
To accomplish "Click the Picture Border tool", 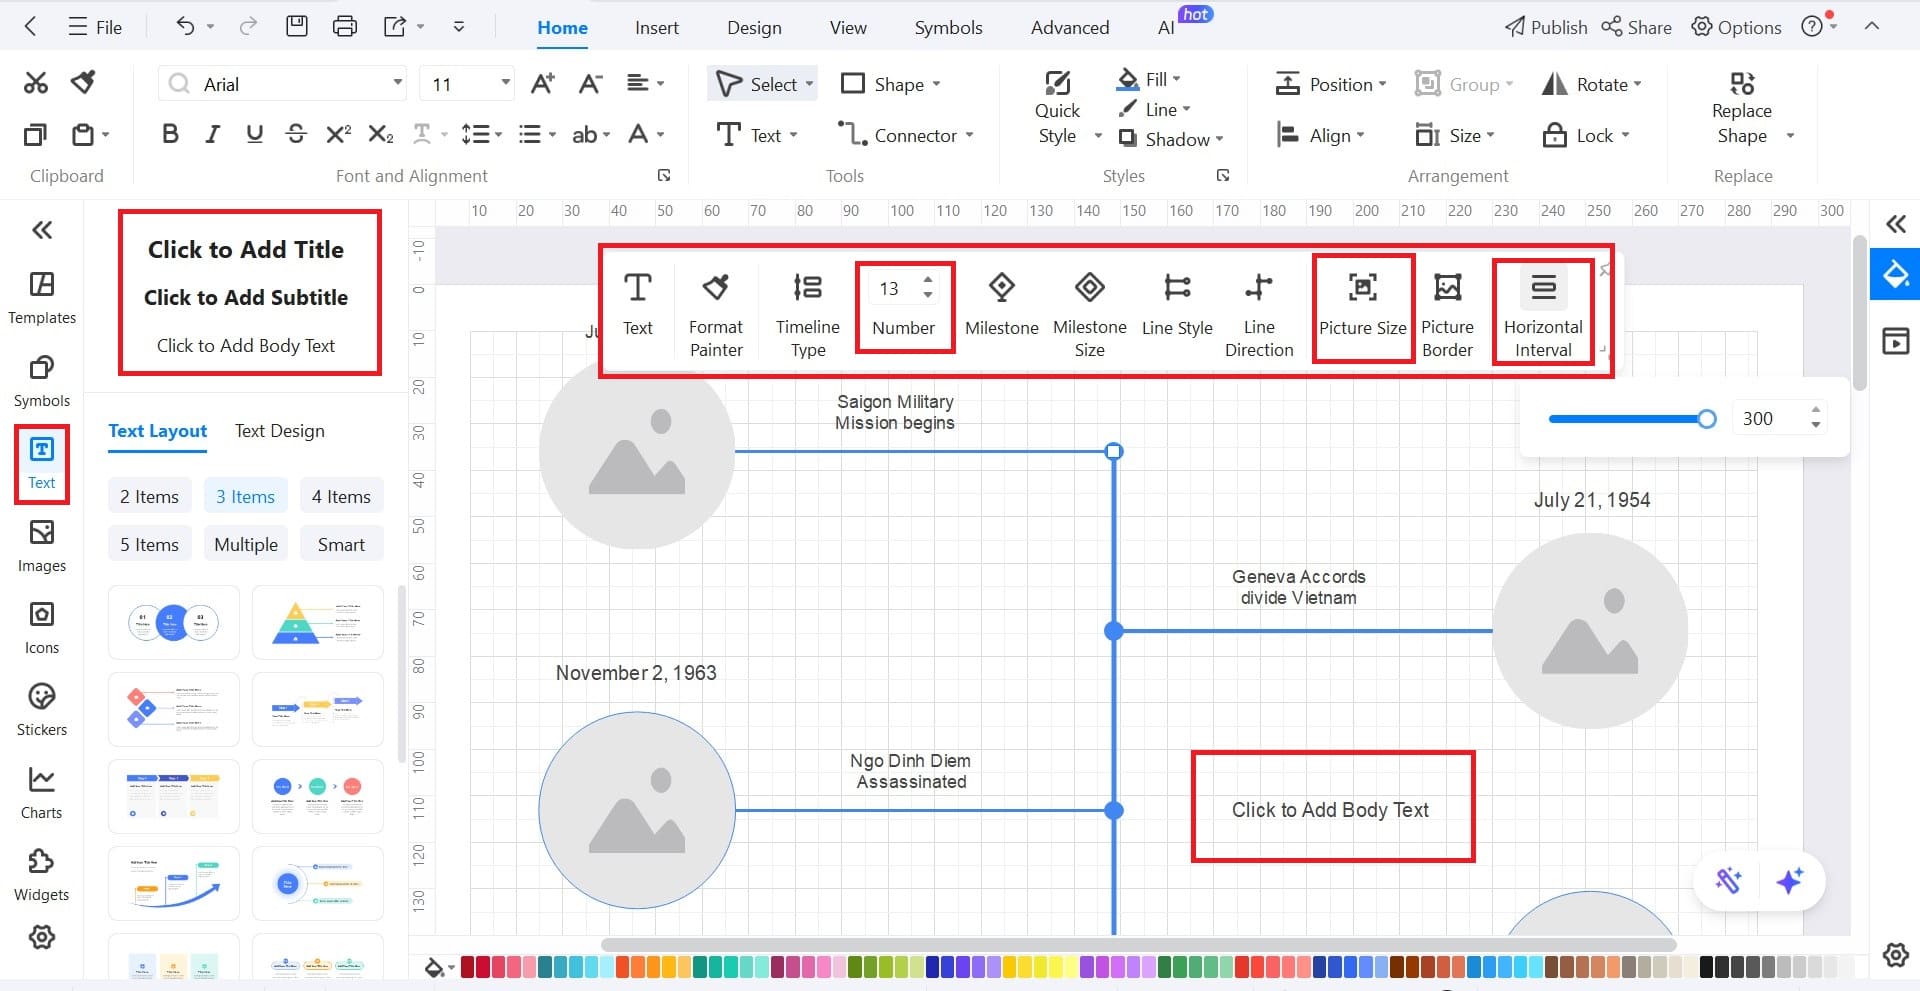I will (1448, 313).
